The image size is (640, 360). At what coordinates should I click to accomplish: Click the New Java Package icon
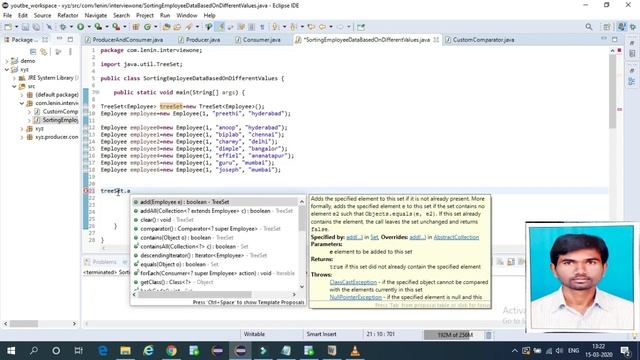(136, 27)
